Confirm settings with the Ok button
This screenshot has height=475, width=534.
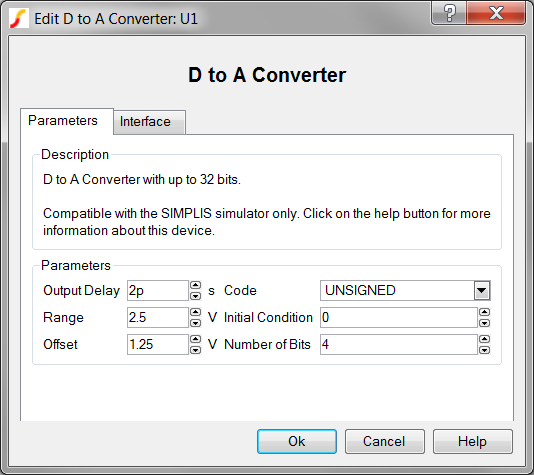(297, 441)
